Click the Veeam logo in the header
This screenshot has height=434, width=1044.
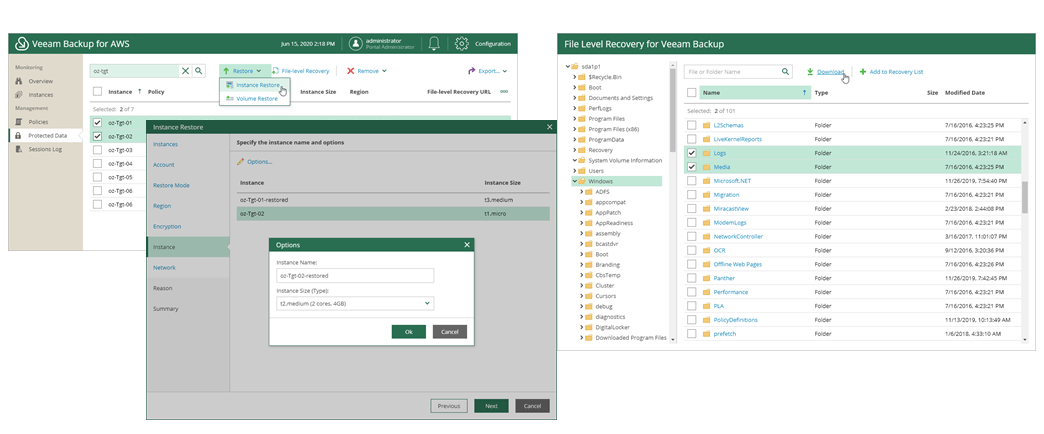[22, 44]
